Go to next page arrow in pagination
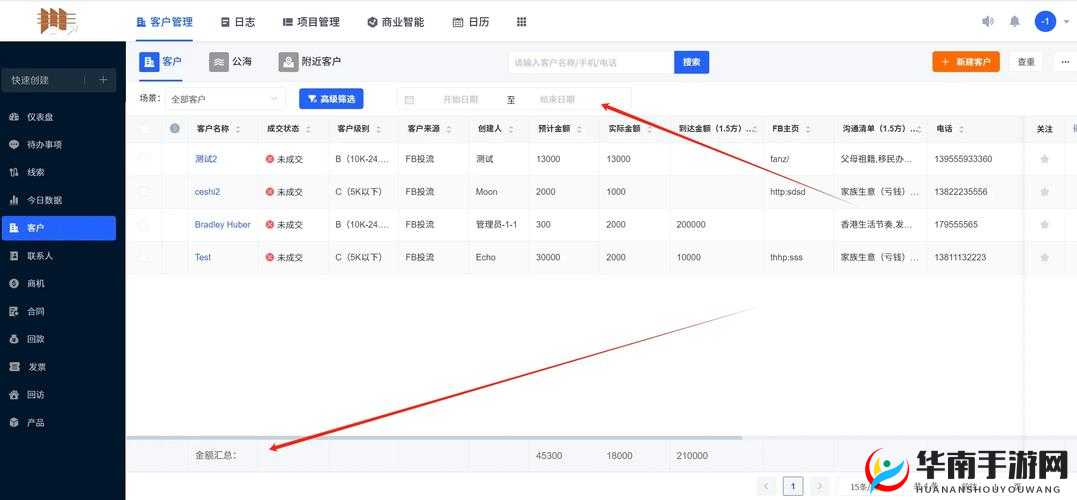Viewport: 1077px width, 500px height. (x=818, y=487)
